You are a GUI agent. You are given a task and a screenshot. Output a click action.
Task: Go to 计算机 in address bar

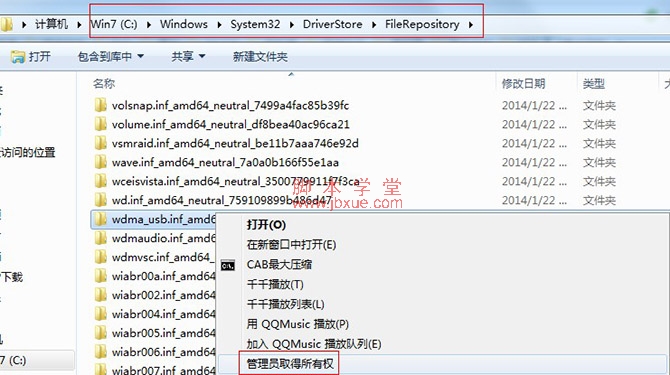pyautogui.click(x=51, y=24)
